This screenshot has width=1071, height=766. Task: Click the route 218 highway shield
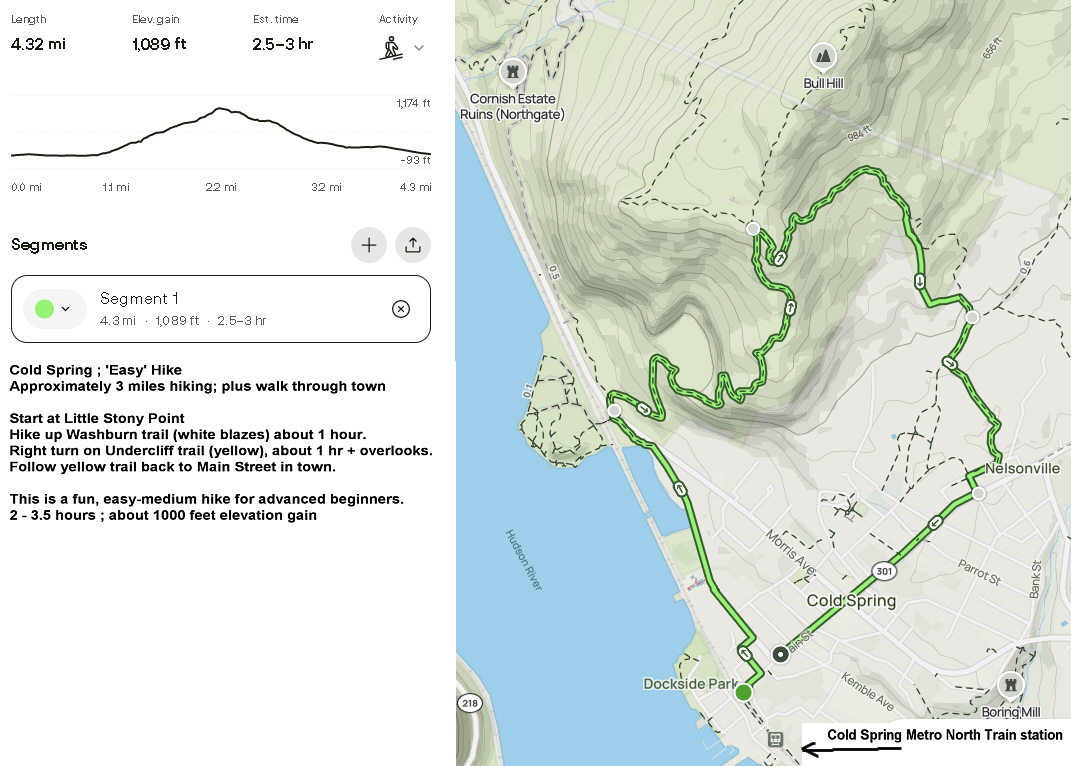[x=468, y=704]
